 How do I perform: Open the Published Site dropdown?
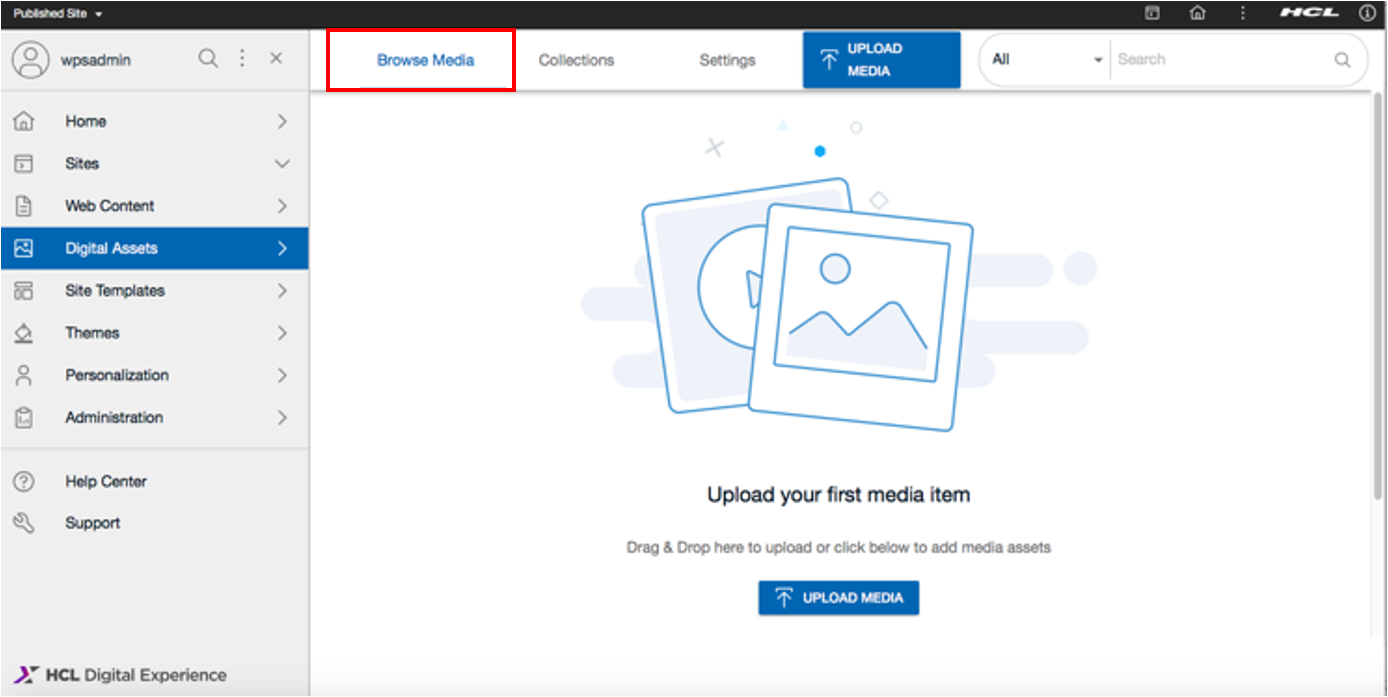tap(58, 14)
